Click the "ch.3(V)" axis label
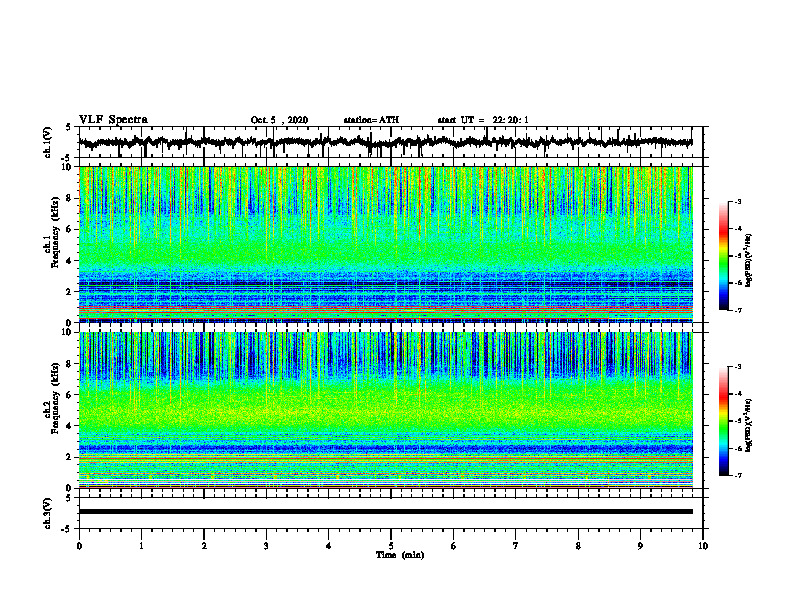The height and width of the screenshot is (612, 792). coord(48,513)
